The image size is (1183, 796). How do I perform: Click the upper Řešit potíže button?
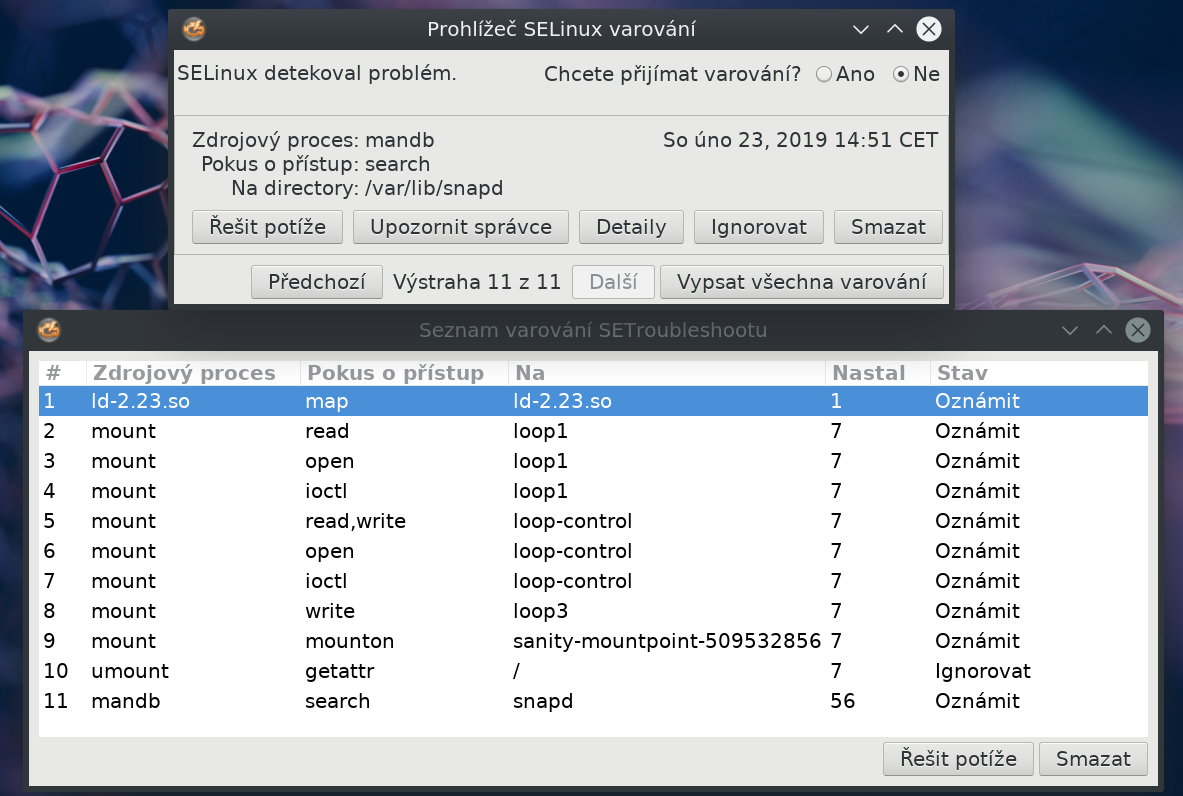click(x=267, y=227)
